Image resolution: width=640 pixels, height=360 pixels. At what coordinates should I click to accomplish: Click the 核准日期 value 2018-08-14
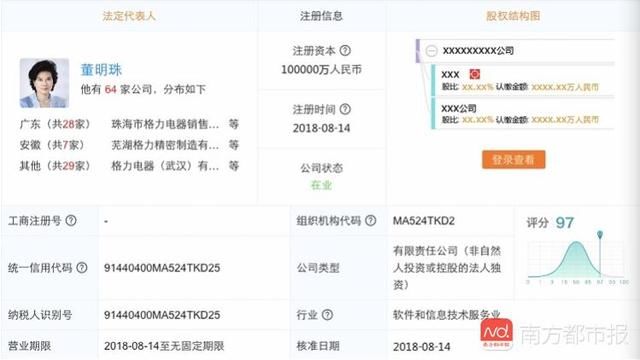422,347
